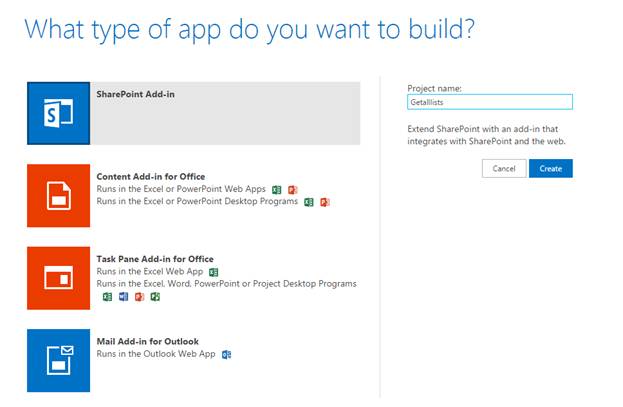Click the Project icon under Task Pane Add-in

click(x=155, y=296)
